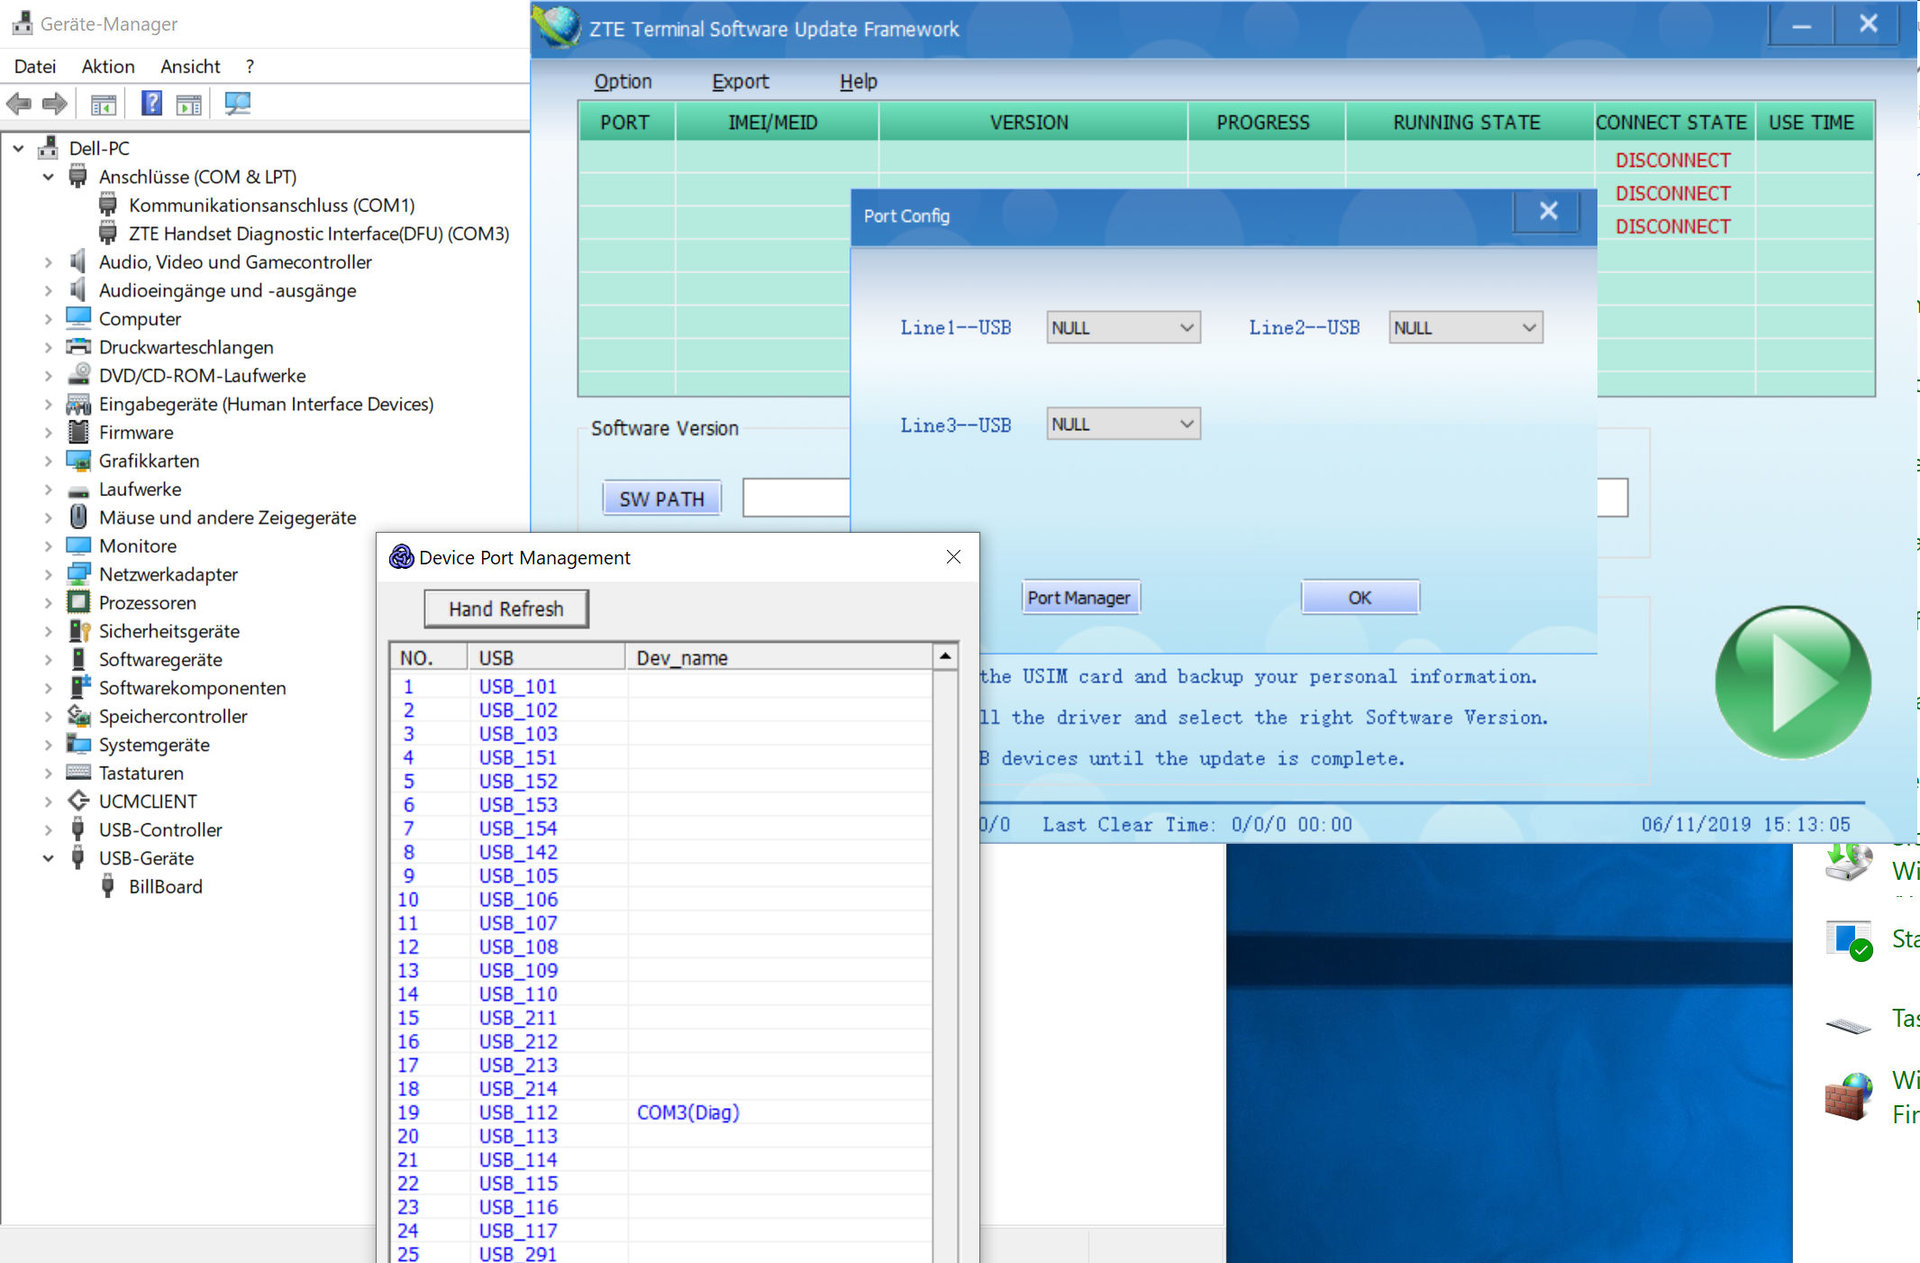This screenshot has width=1920, height=1263.
Task: Expand Audio, Video und Gamecontroller
Action: pyautogui.click(x=48, y=262)
